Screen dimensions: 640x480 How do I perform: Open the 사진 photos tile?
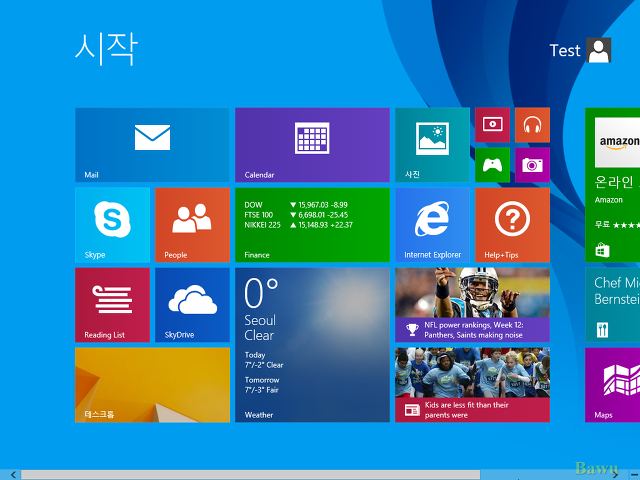(x=432, y=145)
